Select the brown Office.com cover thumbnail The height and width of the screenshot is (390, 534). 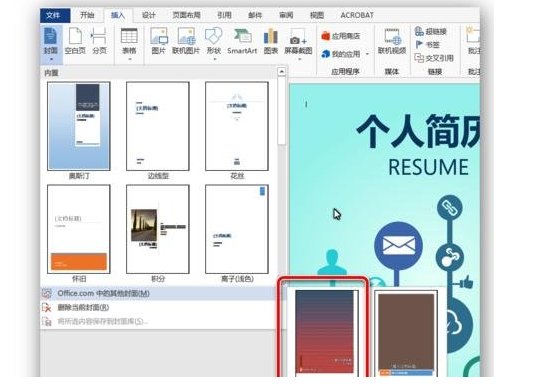coord(406,334)
